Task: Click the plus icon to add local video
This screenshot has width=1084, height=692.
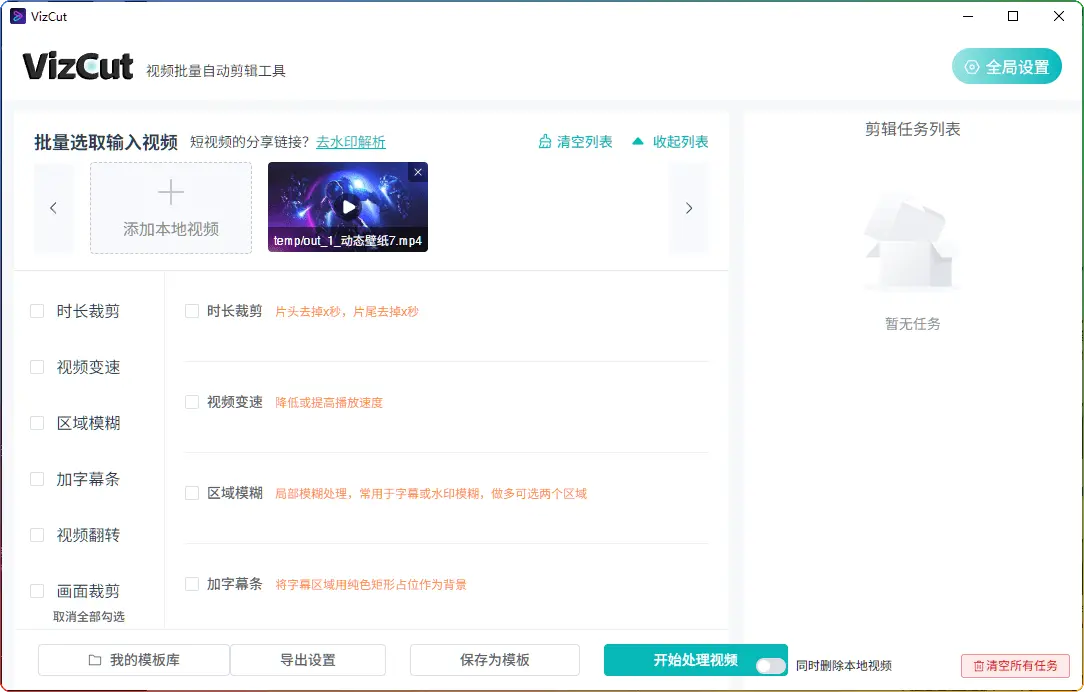Action: 171,193
